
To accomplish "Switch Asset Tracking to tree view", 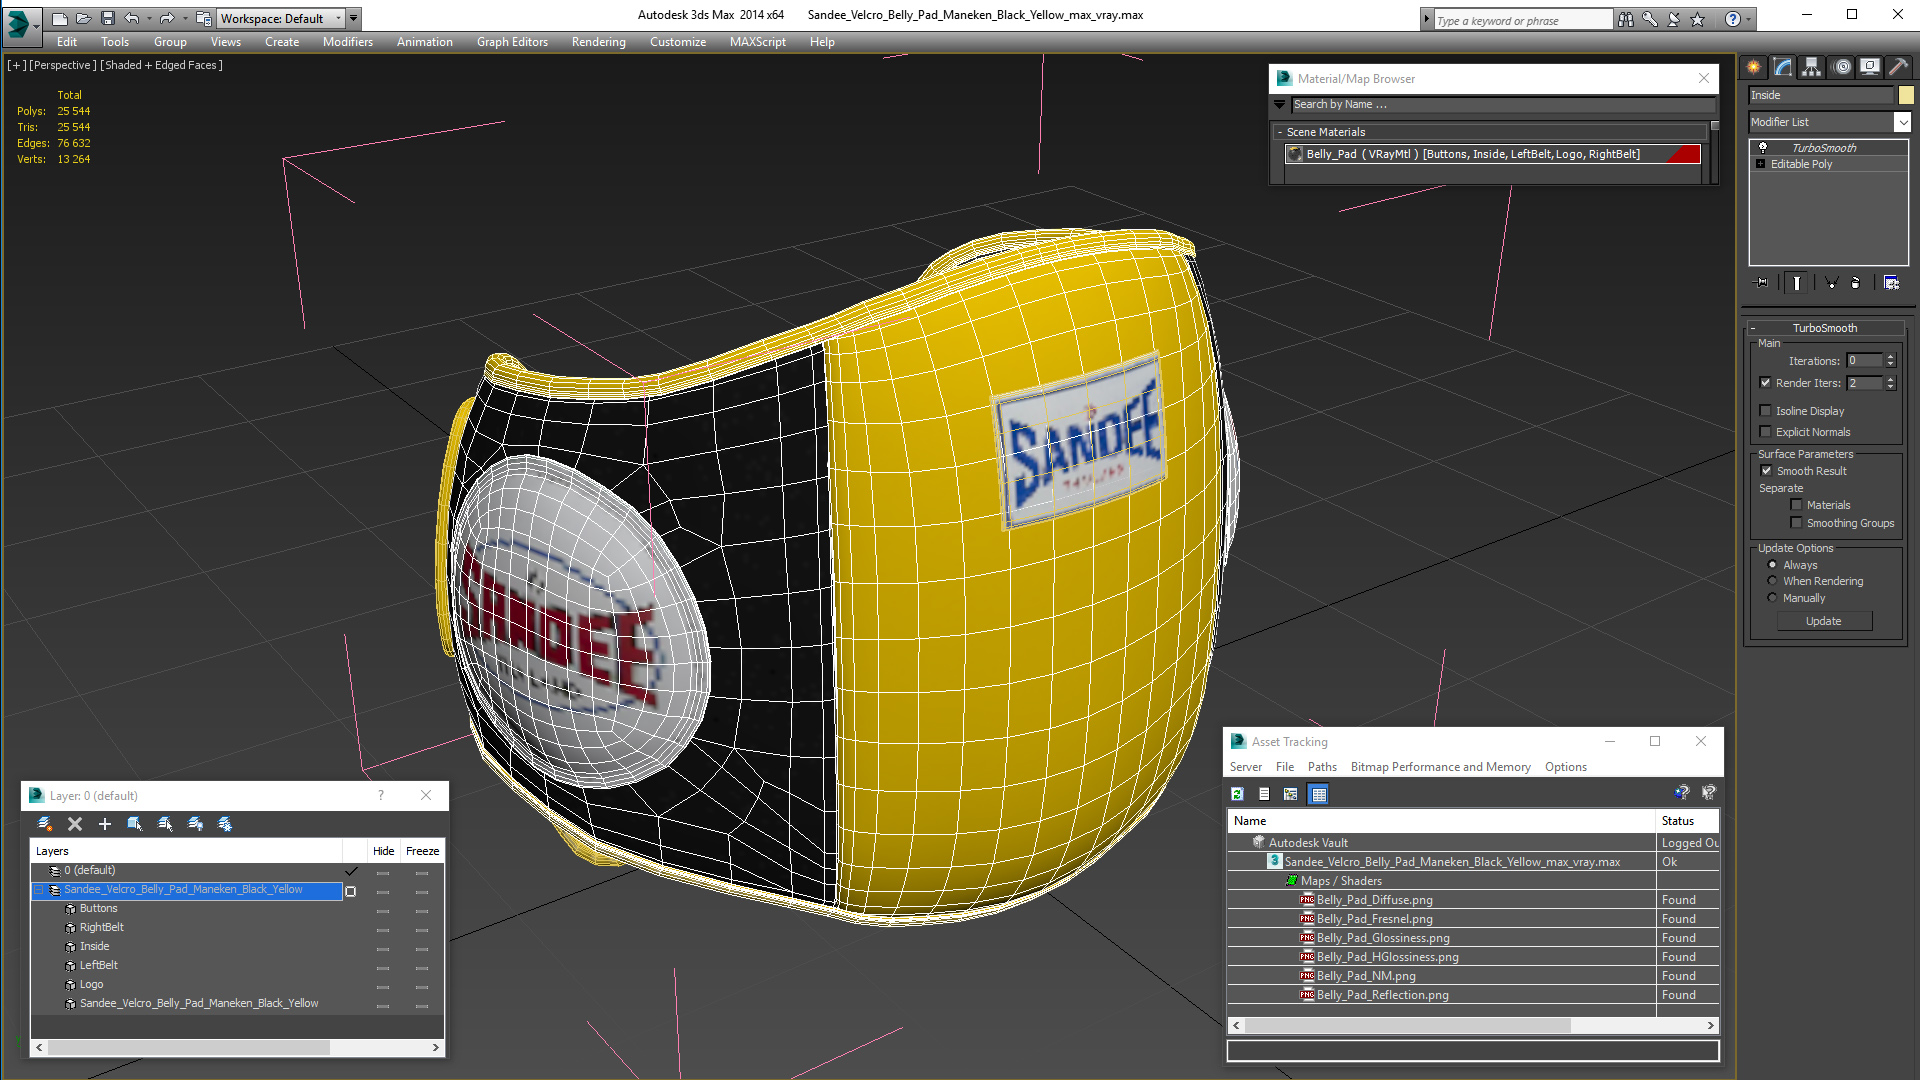I will pos(1291,794).
